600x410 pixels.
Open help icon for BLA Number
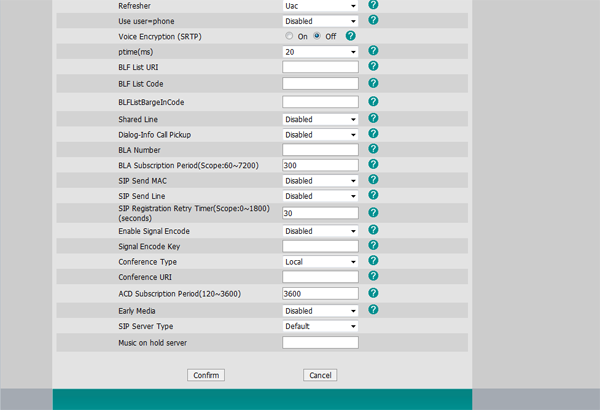coord(373,149)
